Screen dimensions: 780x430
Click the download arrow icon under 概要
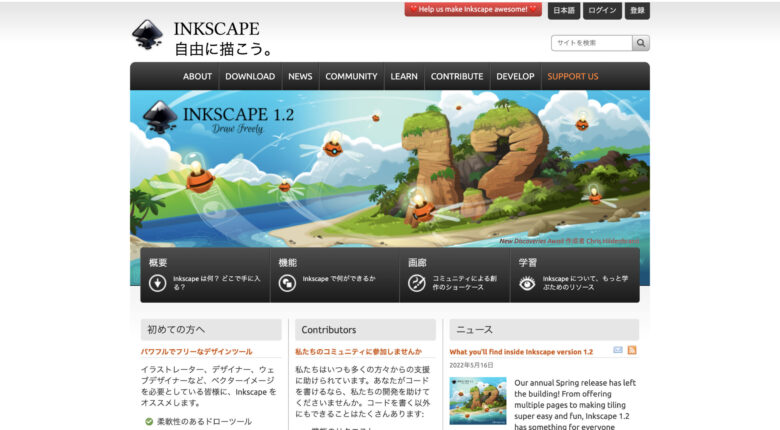tap(158, 283)
